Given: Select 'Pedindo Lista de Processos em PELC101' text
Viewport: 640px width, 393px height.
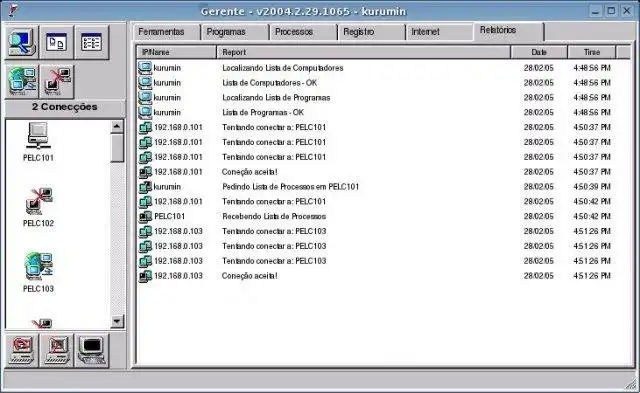Looking at the screenshot, I should 291,187.
